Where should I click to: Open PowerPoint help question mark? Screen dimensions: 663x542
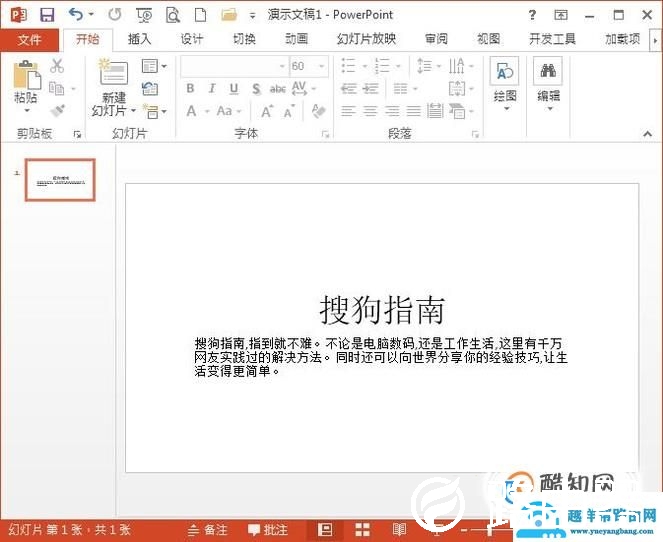pyautogui.click(x=532, y=15)
